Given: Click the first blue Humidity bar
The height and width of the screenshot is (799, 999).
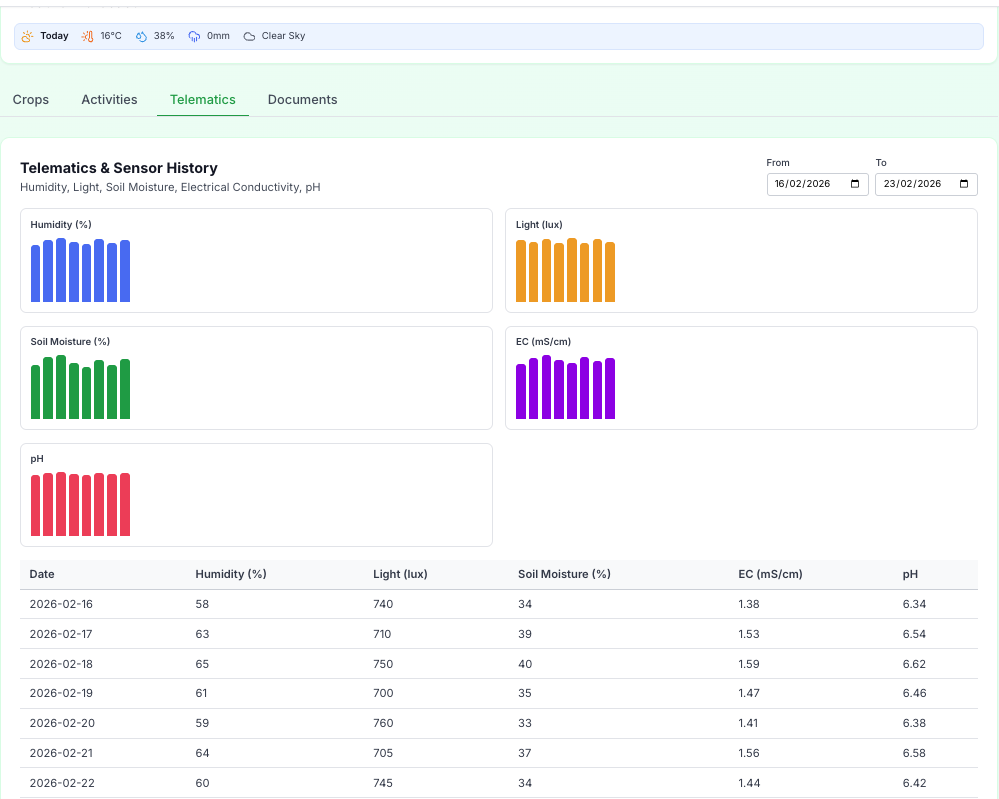Looking at the screenshot, I should [36, 273].
